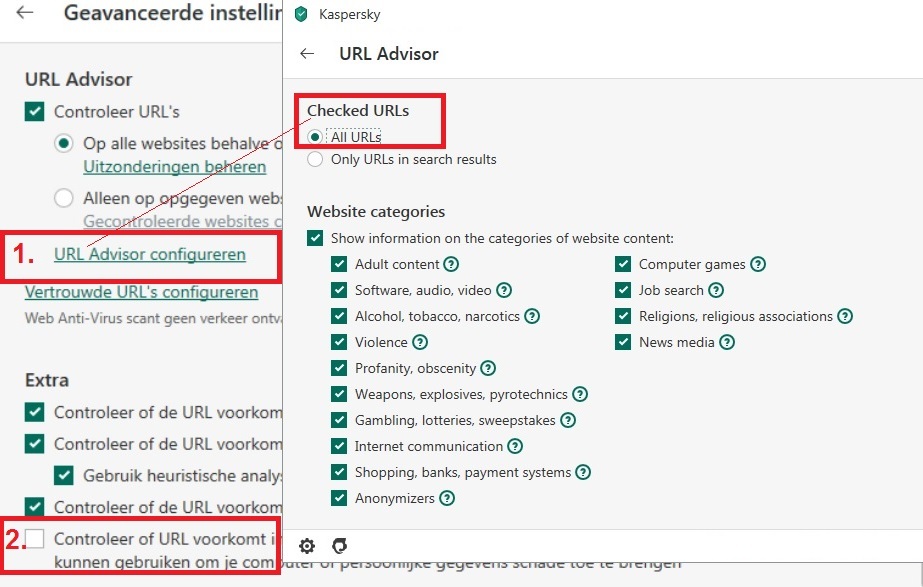
Task: Open Uitzonderingen beheren link
Action: tap(175, 167)
